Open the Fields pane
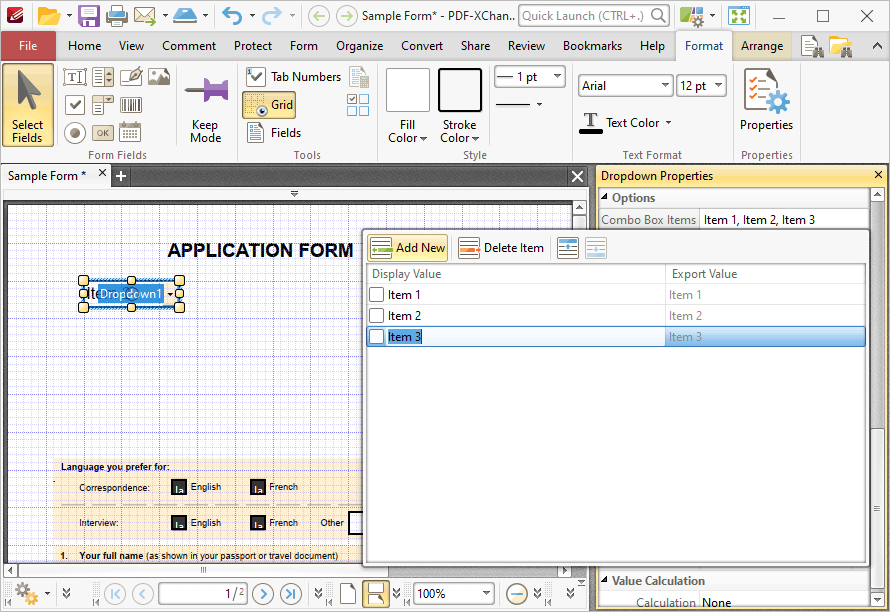Viewport: 890px width, 612px height. pyautogui.click(x=275, y=133)
